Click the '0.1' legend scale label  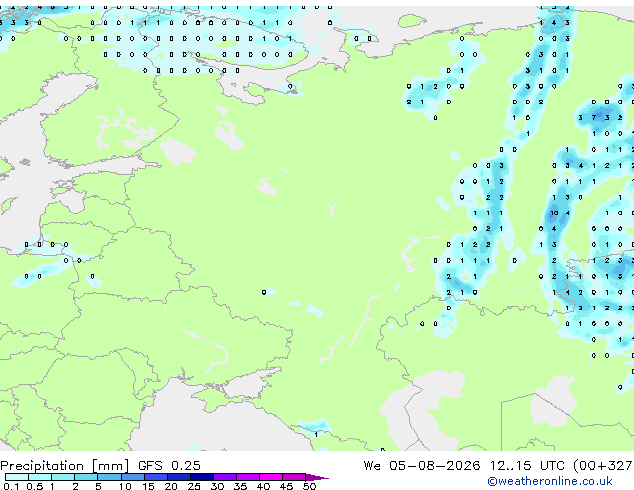pos(11,486)
